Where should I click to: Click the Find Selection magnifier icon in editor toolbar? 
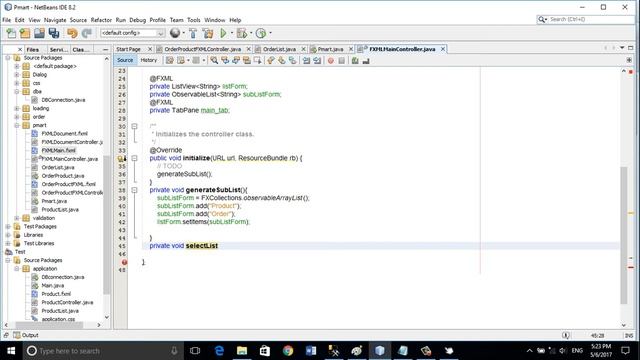click(x=214, y=60)
